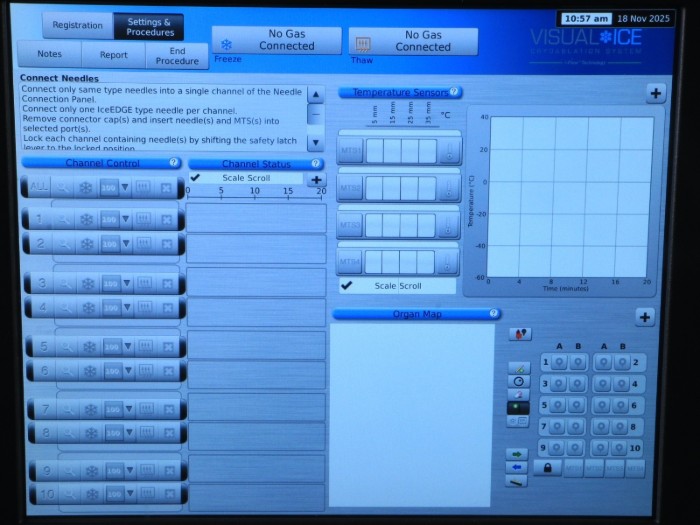Open the intensity dropdown for channel 1
This screenshot has height=525, width=700.
click(x=126, y=219)
